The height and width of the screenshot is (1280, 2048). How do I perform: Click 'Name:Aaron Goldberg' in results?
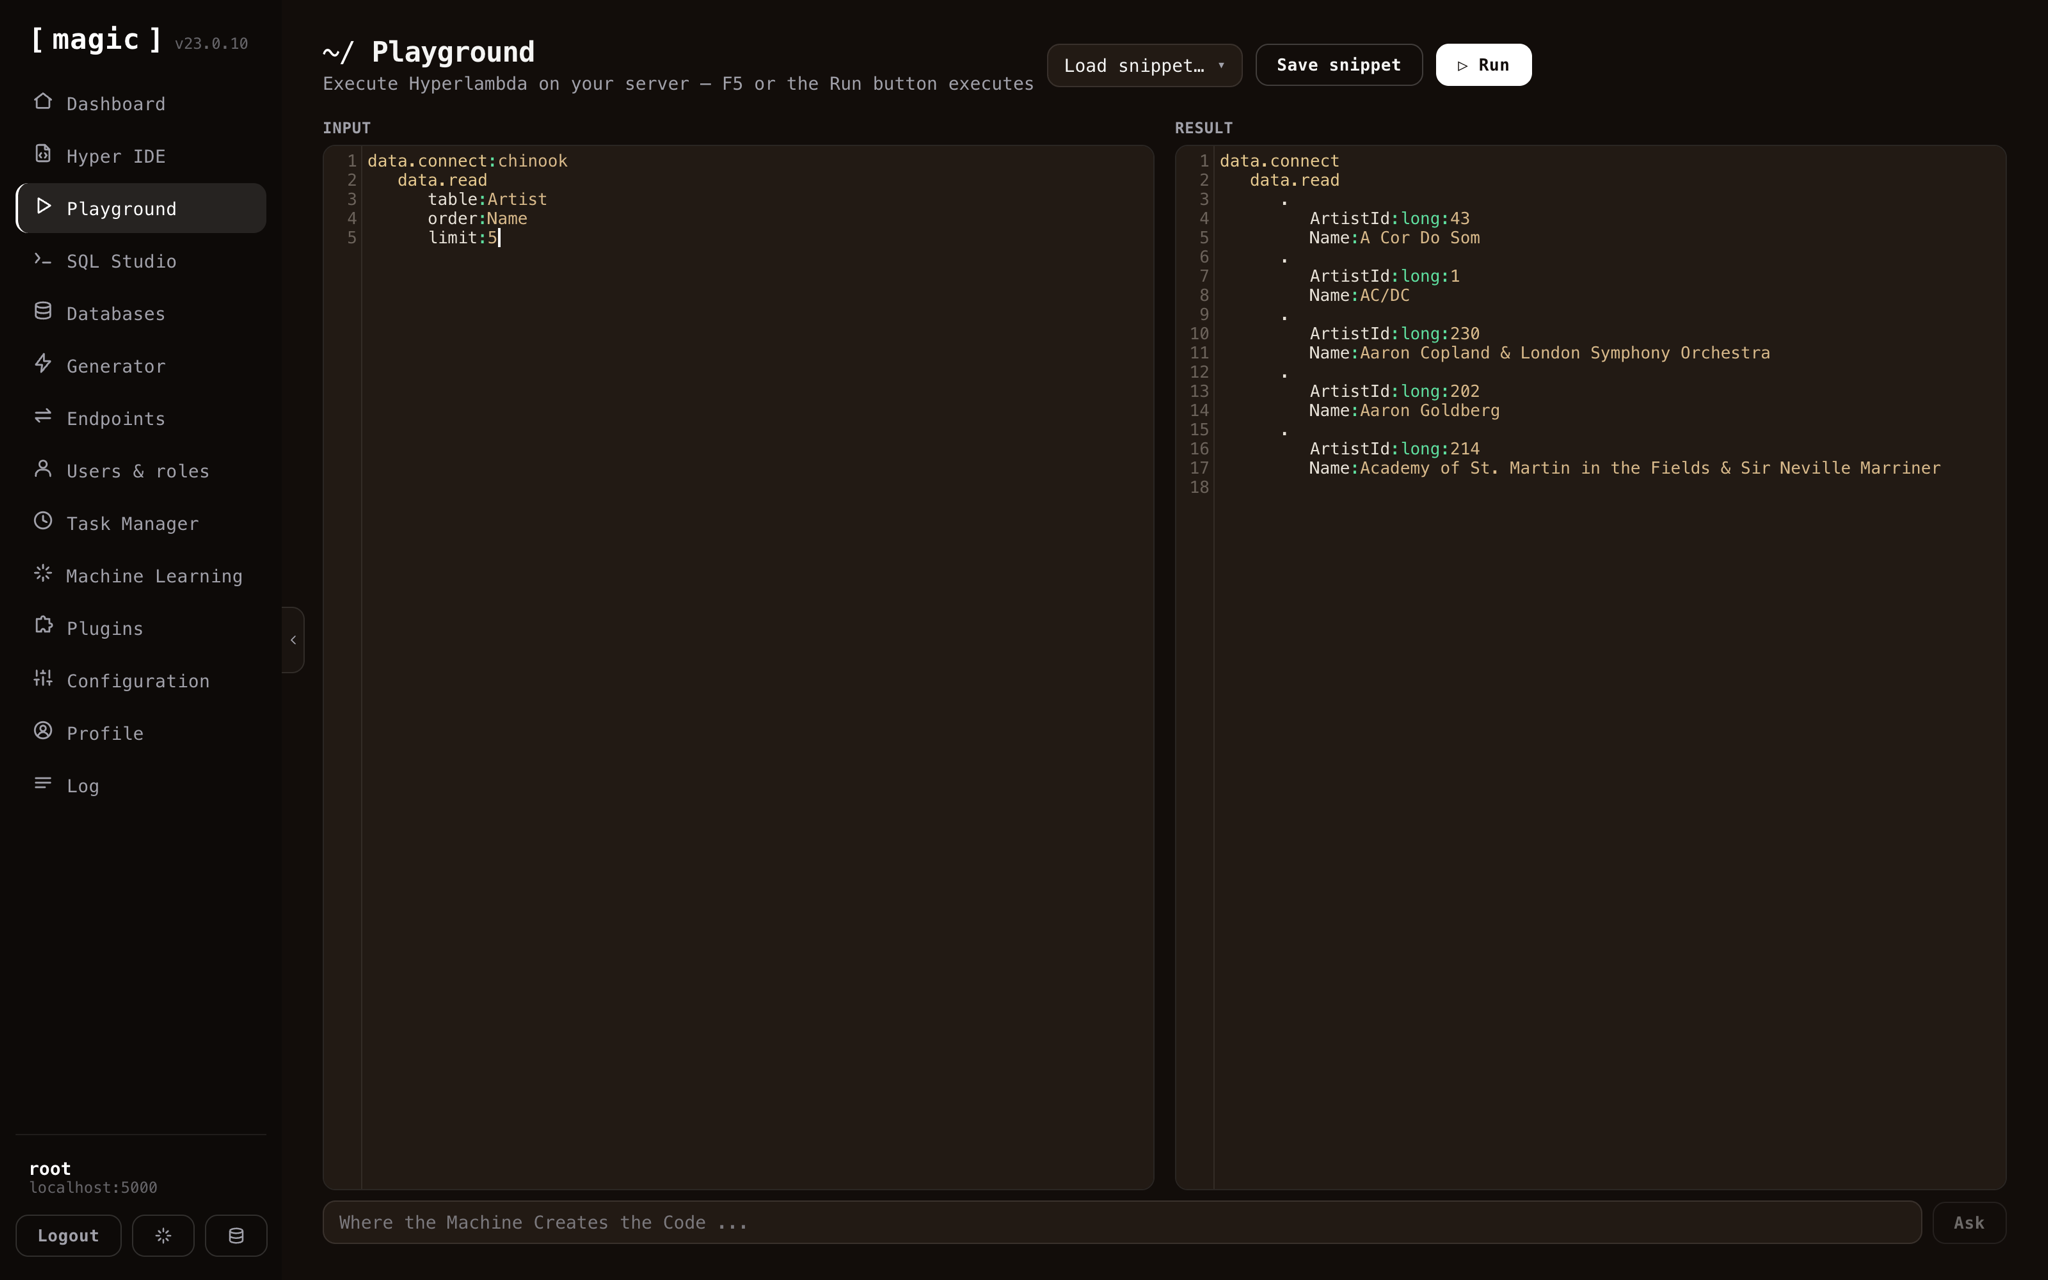coord(1404,411)
